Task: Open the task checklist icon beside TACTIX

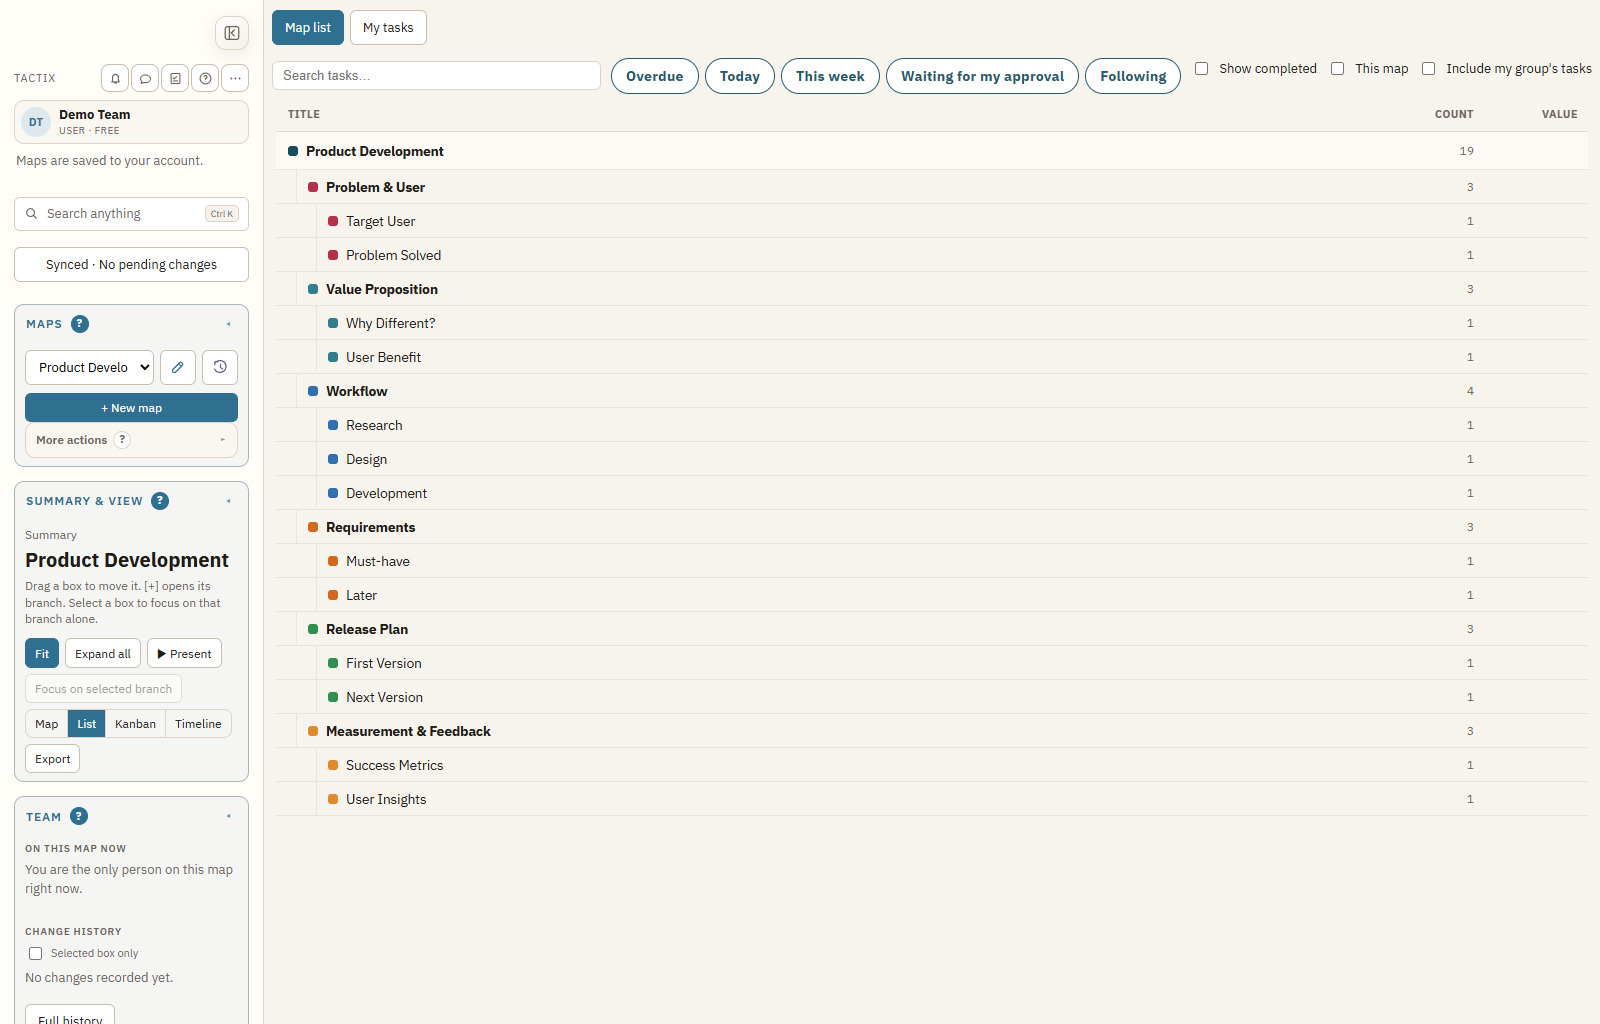Action: [x=175, y=78]
